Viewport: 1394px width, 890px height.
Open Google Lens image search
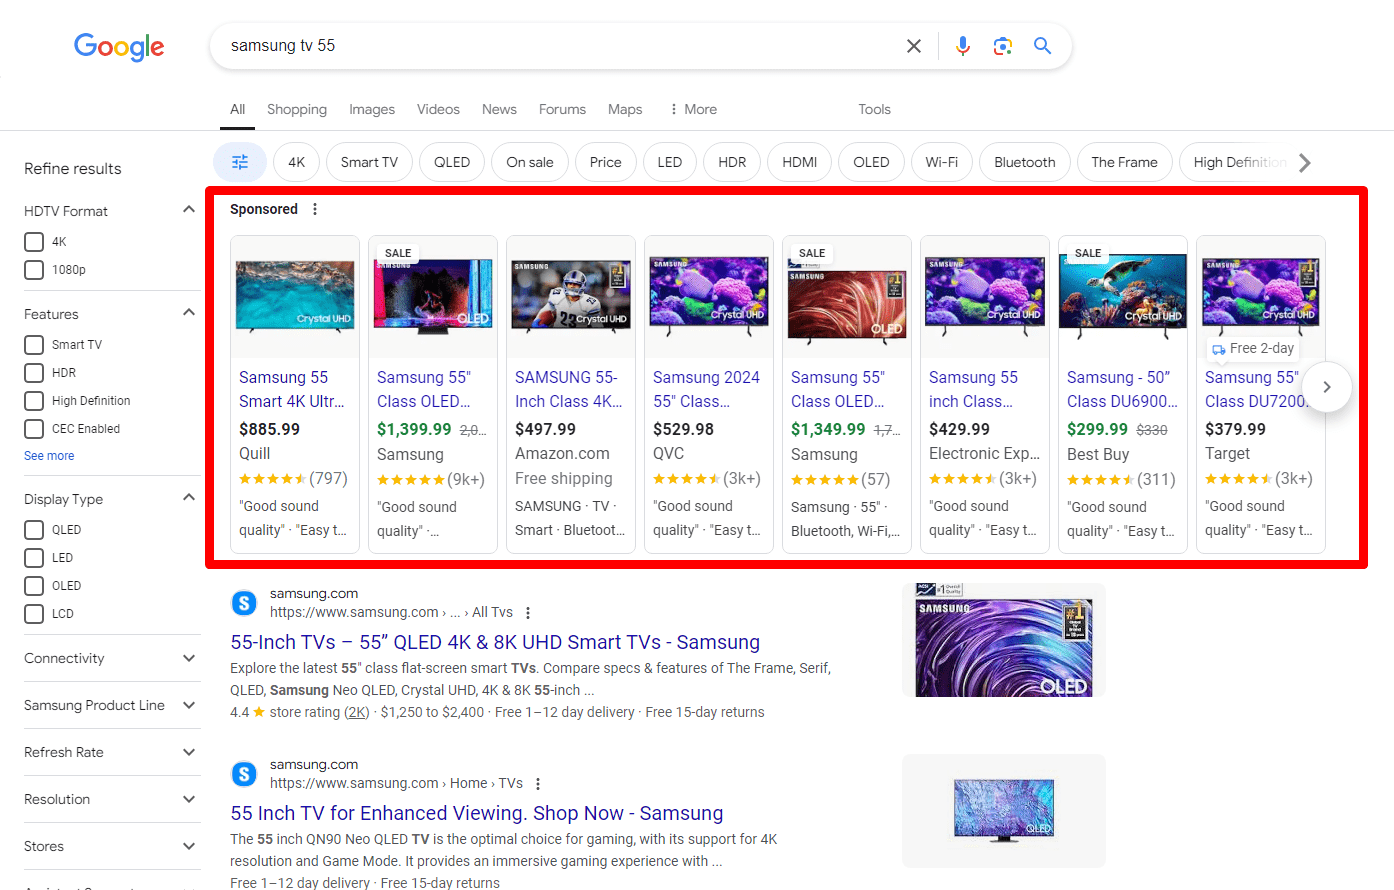[1002, 45]
